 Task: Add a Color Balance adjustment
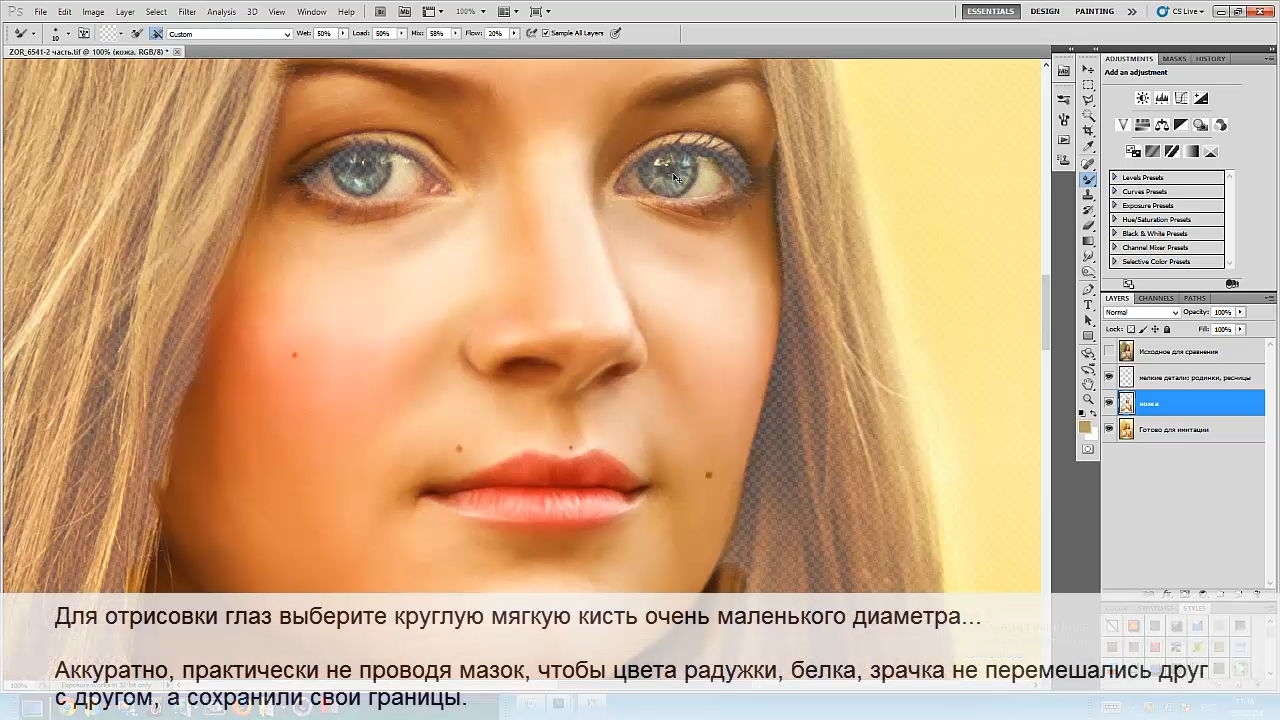point(1162,125)
